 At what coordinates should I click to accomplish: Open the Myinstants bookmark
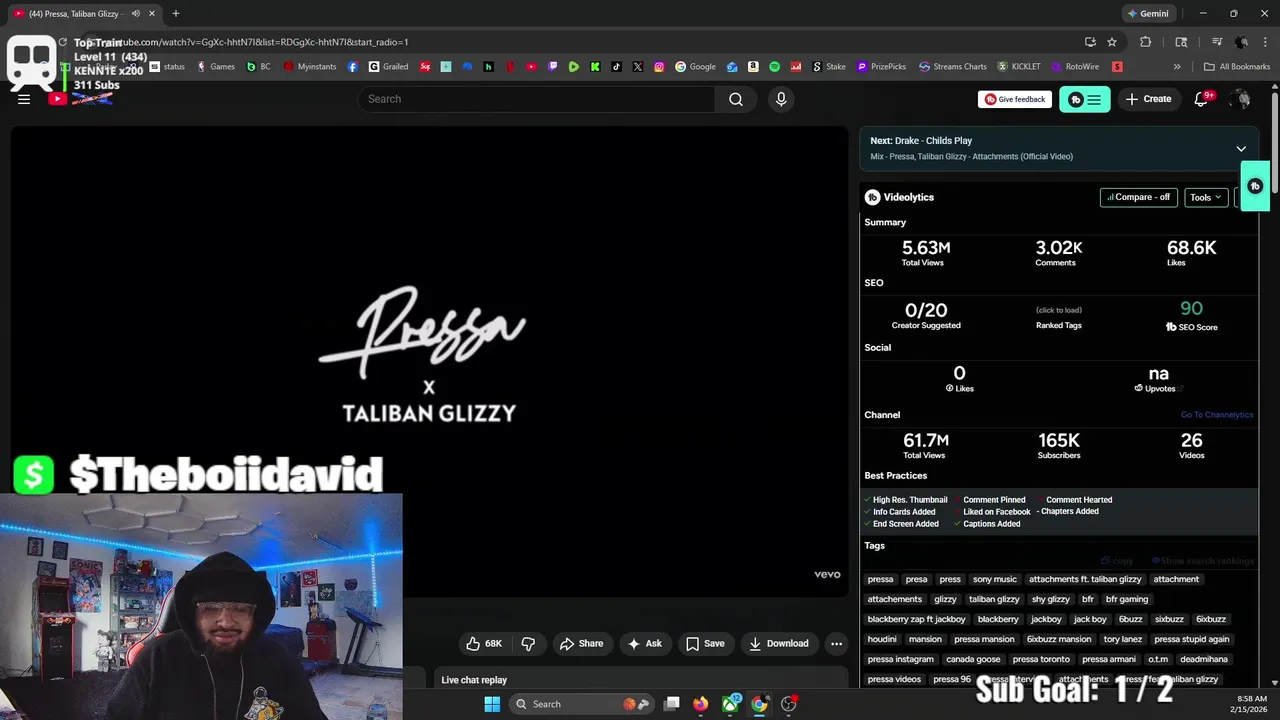310,67
